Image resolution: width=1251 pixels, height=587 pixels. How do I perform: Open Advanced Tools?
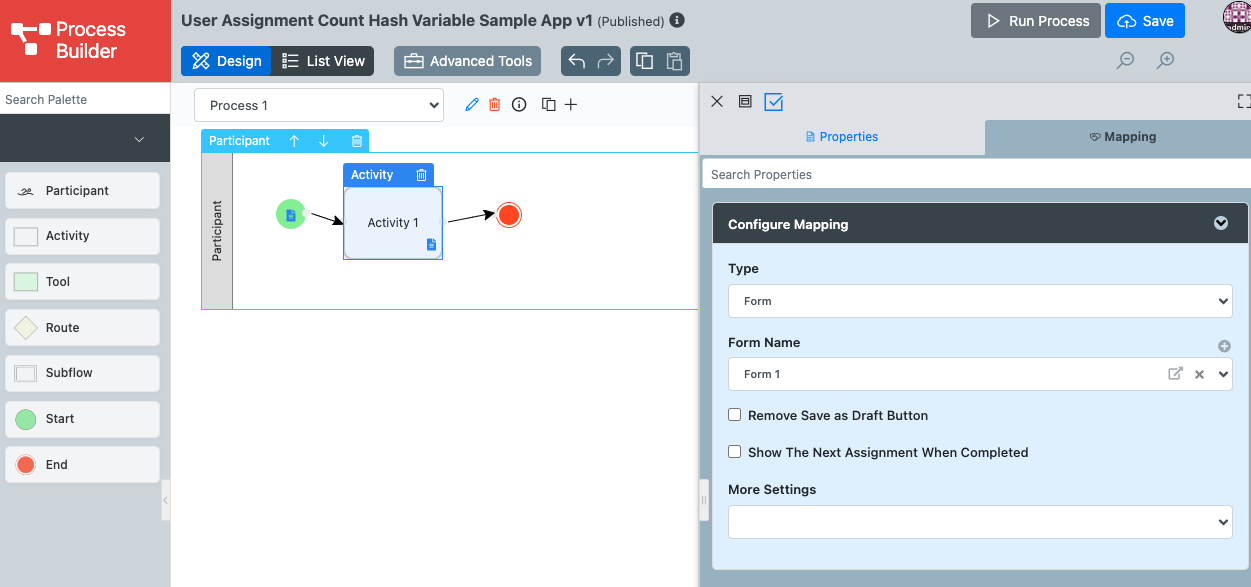tap(467, 61)
